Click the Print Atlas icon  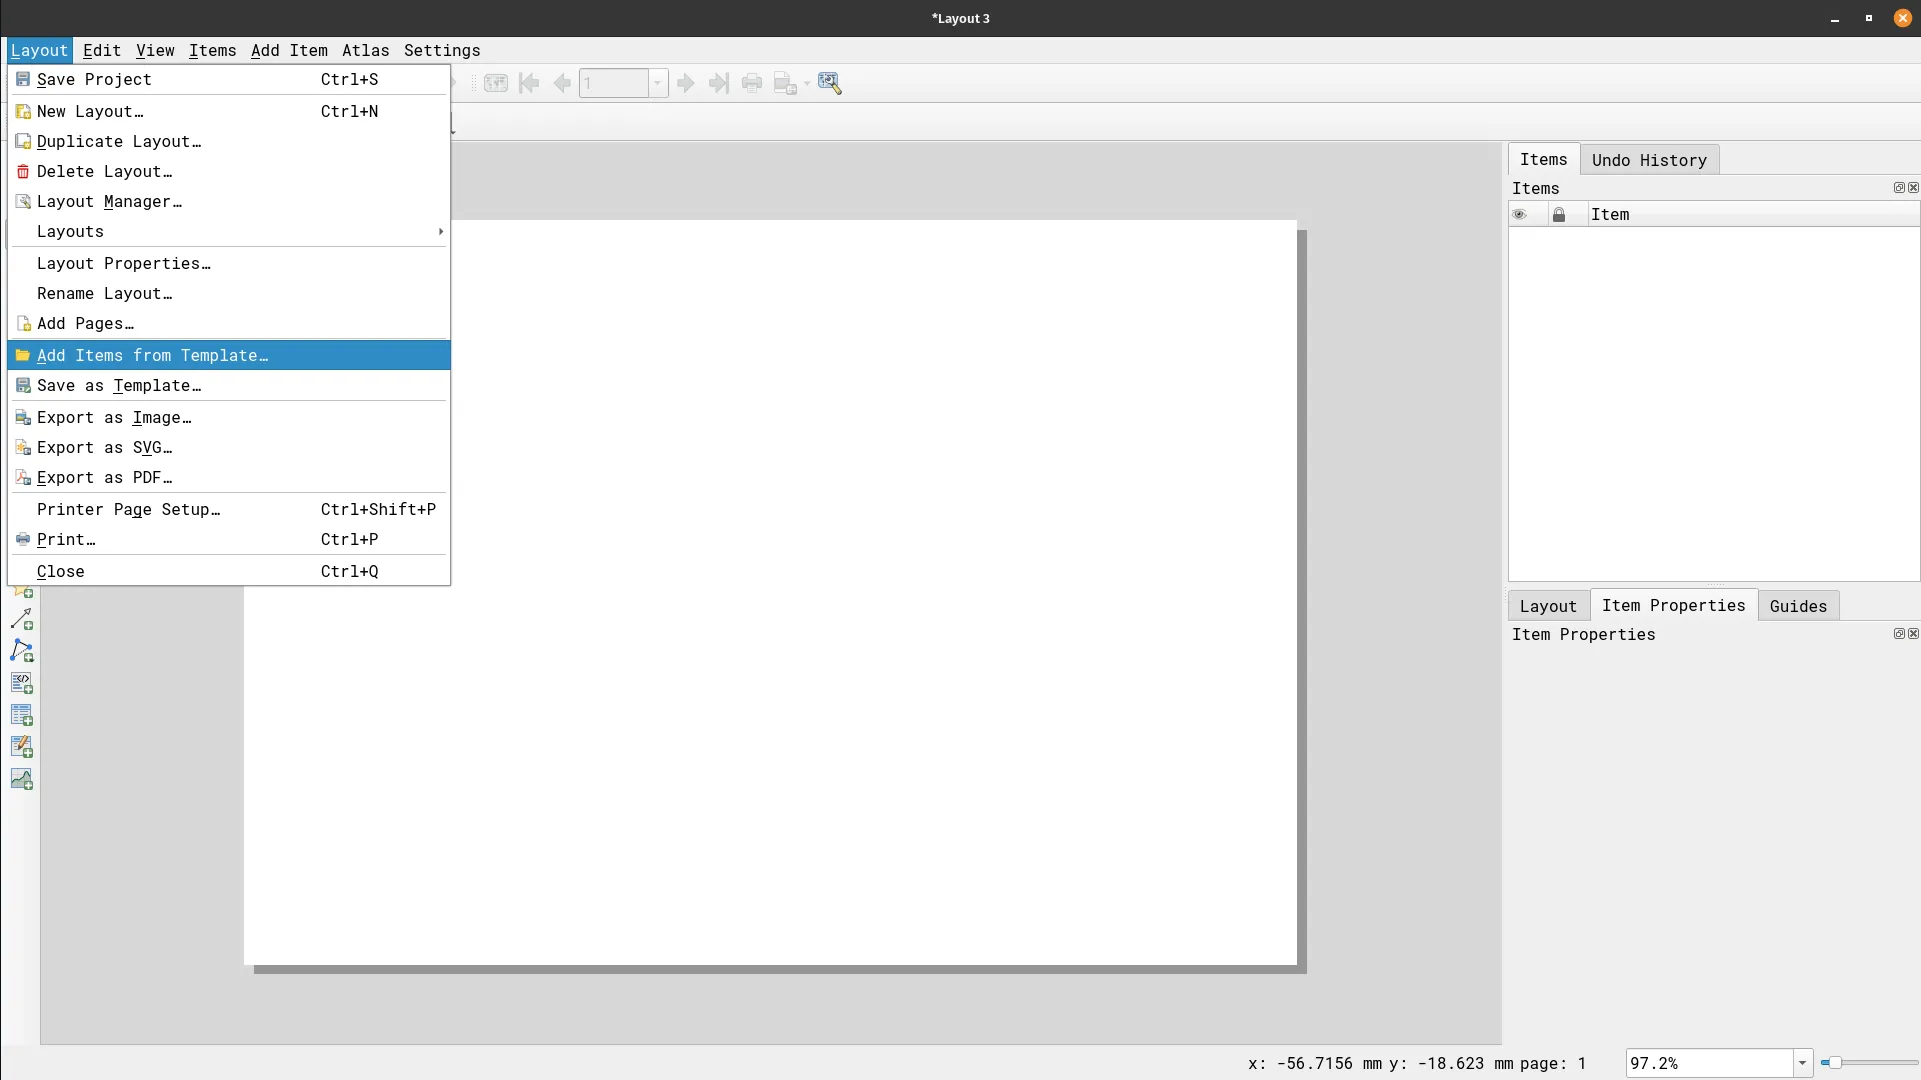point(753,83)
